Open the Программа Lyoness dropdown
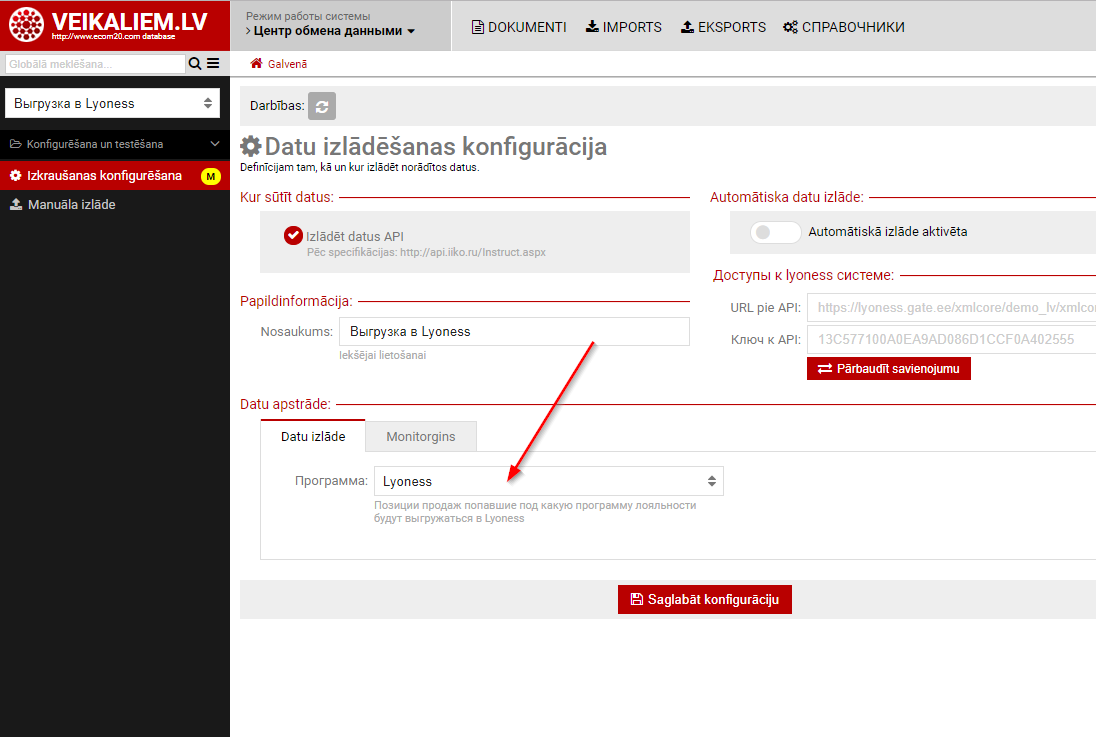Screen dimensions: 1096x737 click(548, 481)
